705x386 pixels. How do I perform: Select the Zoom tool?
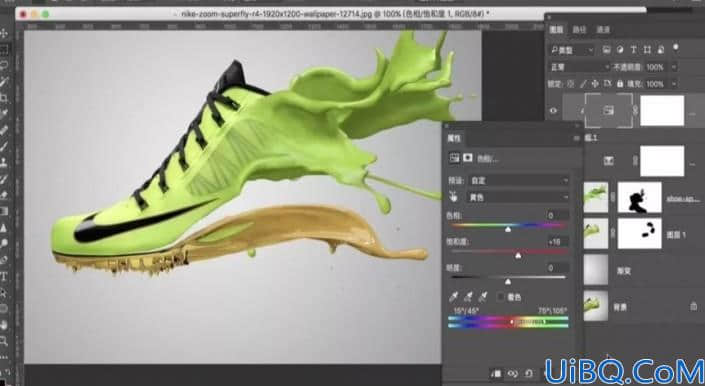pos(4,341)
